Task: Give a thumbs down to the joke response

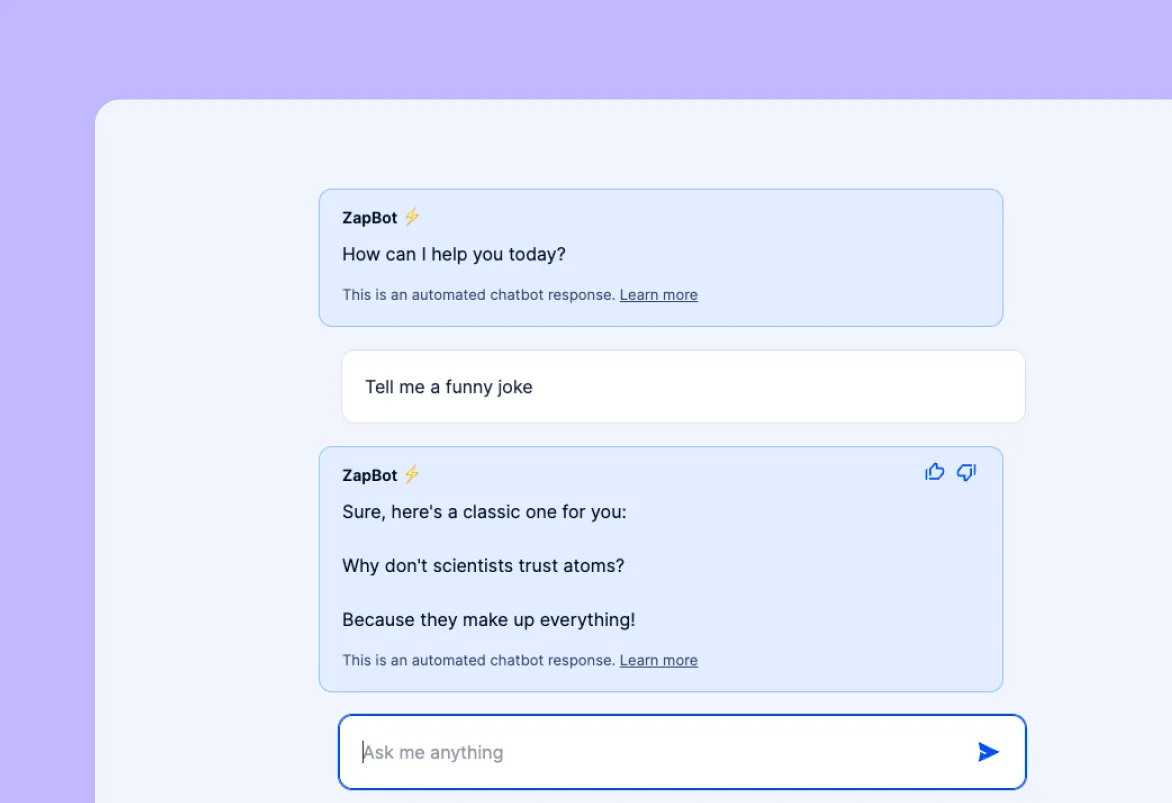Action: click(966, 472)
